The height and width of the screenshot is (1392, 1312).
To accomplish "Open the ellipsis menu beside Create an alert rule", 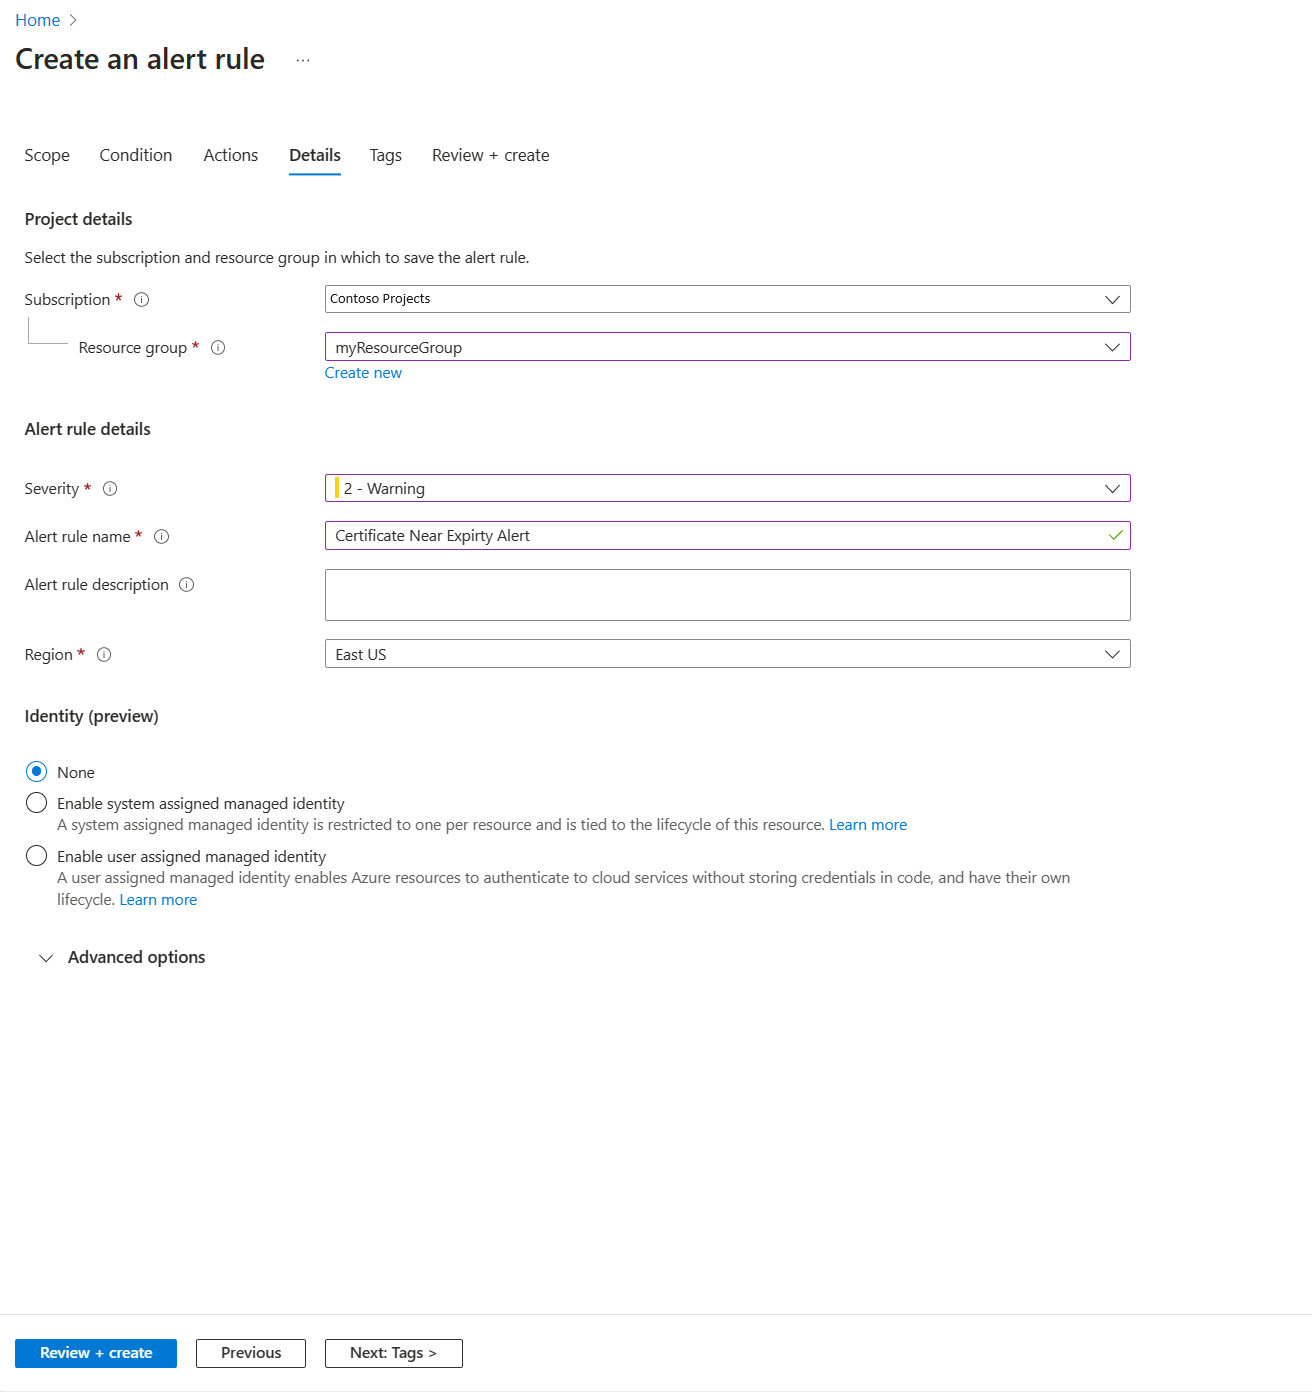I will pyautogui.click(x=303, y=60).
